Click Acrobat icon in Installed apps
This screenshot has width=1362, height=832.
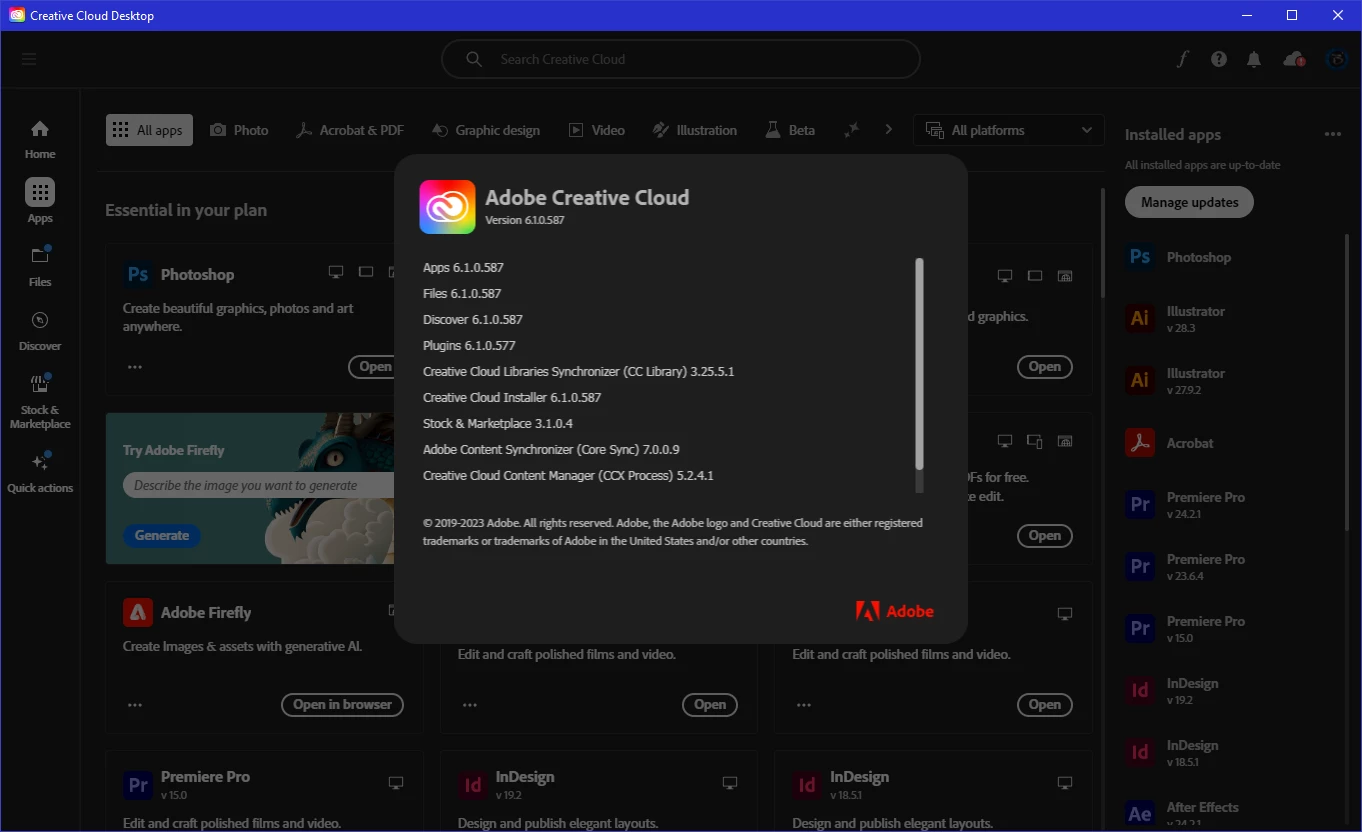point(1140,443)
